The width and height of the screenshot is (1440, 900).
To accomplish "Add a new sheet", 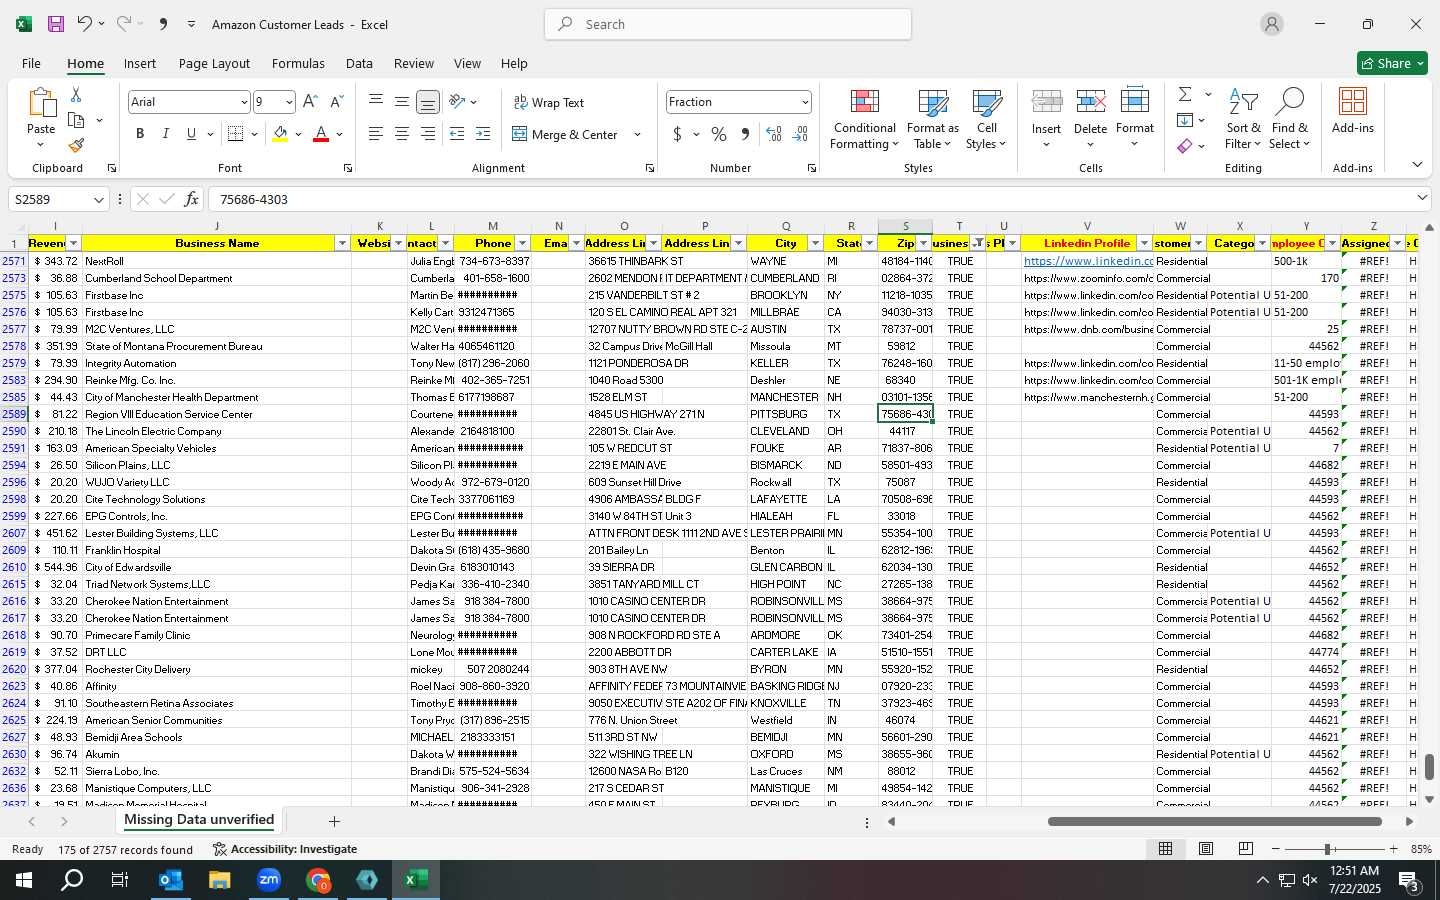I will (334, 821).
